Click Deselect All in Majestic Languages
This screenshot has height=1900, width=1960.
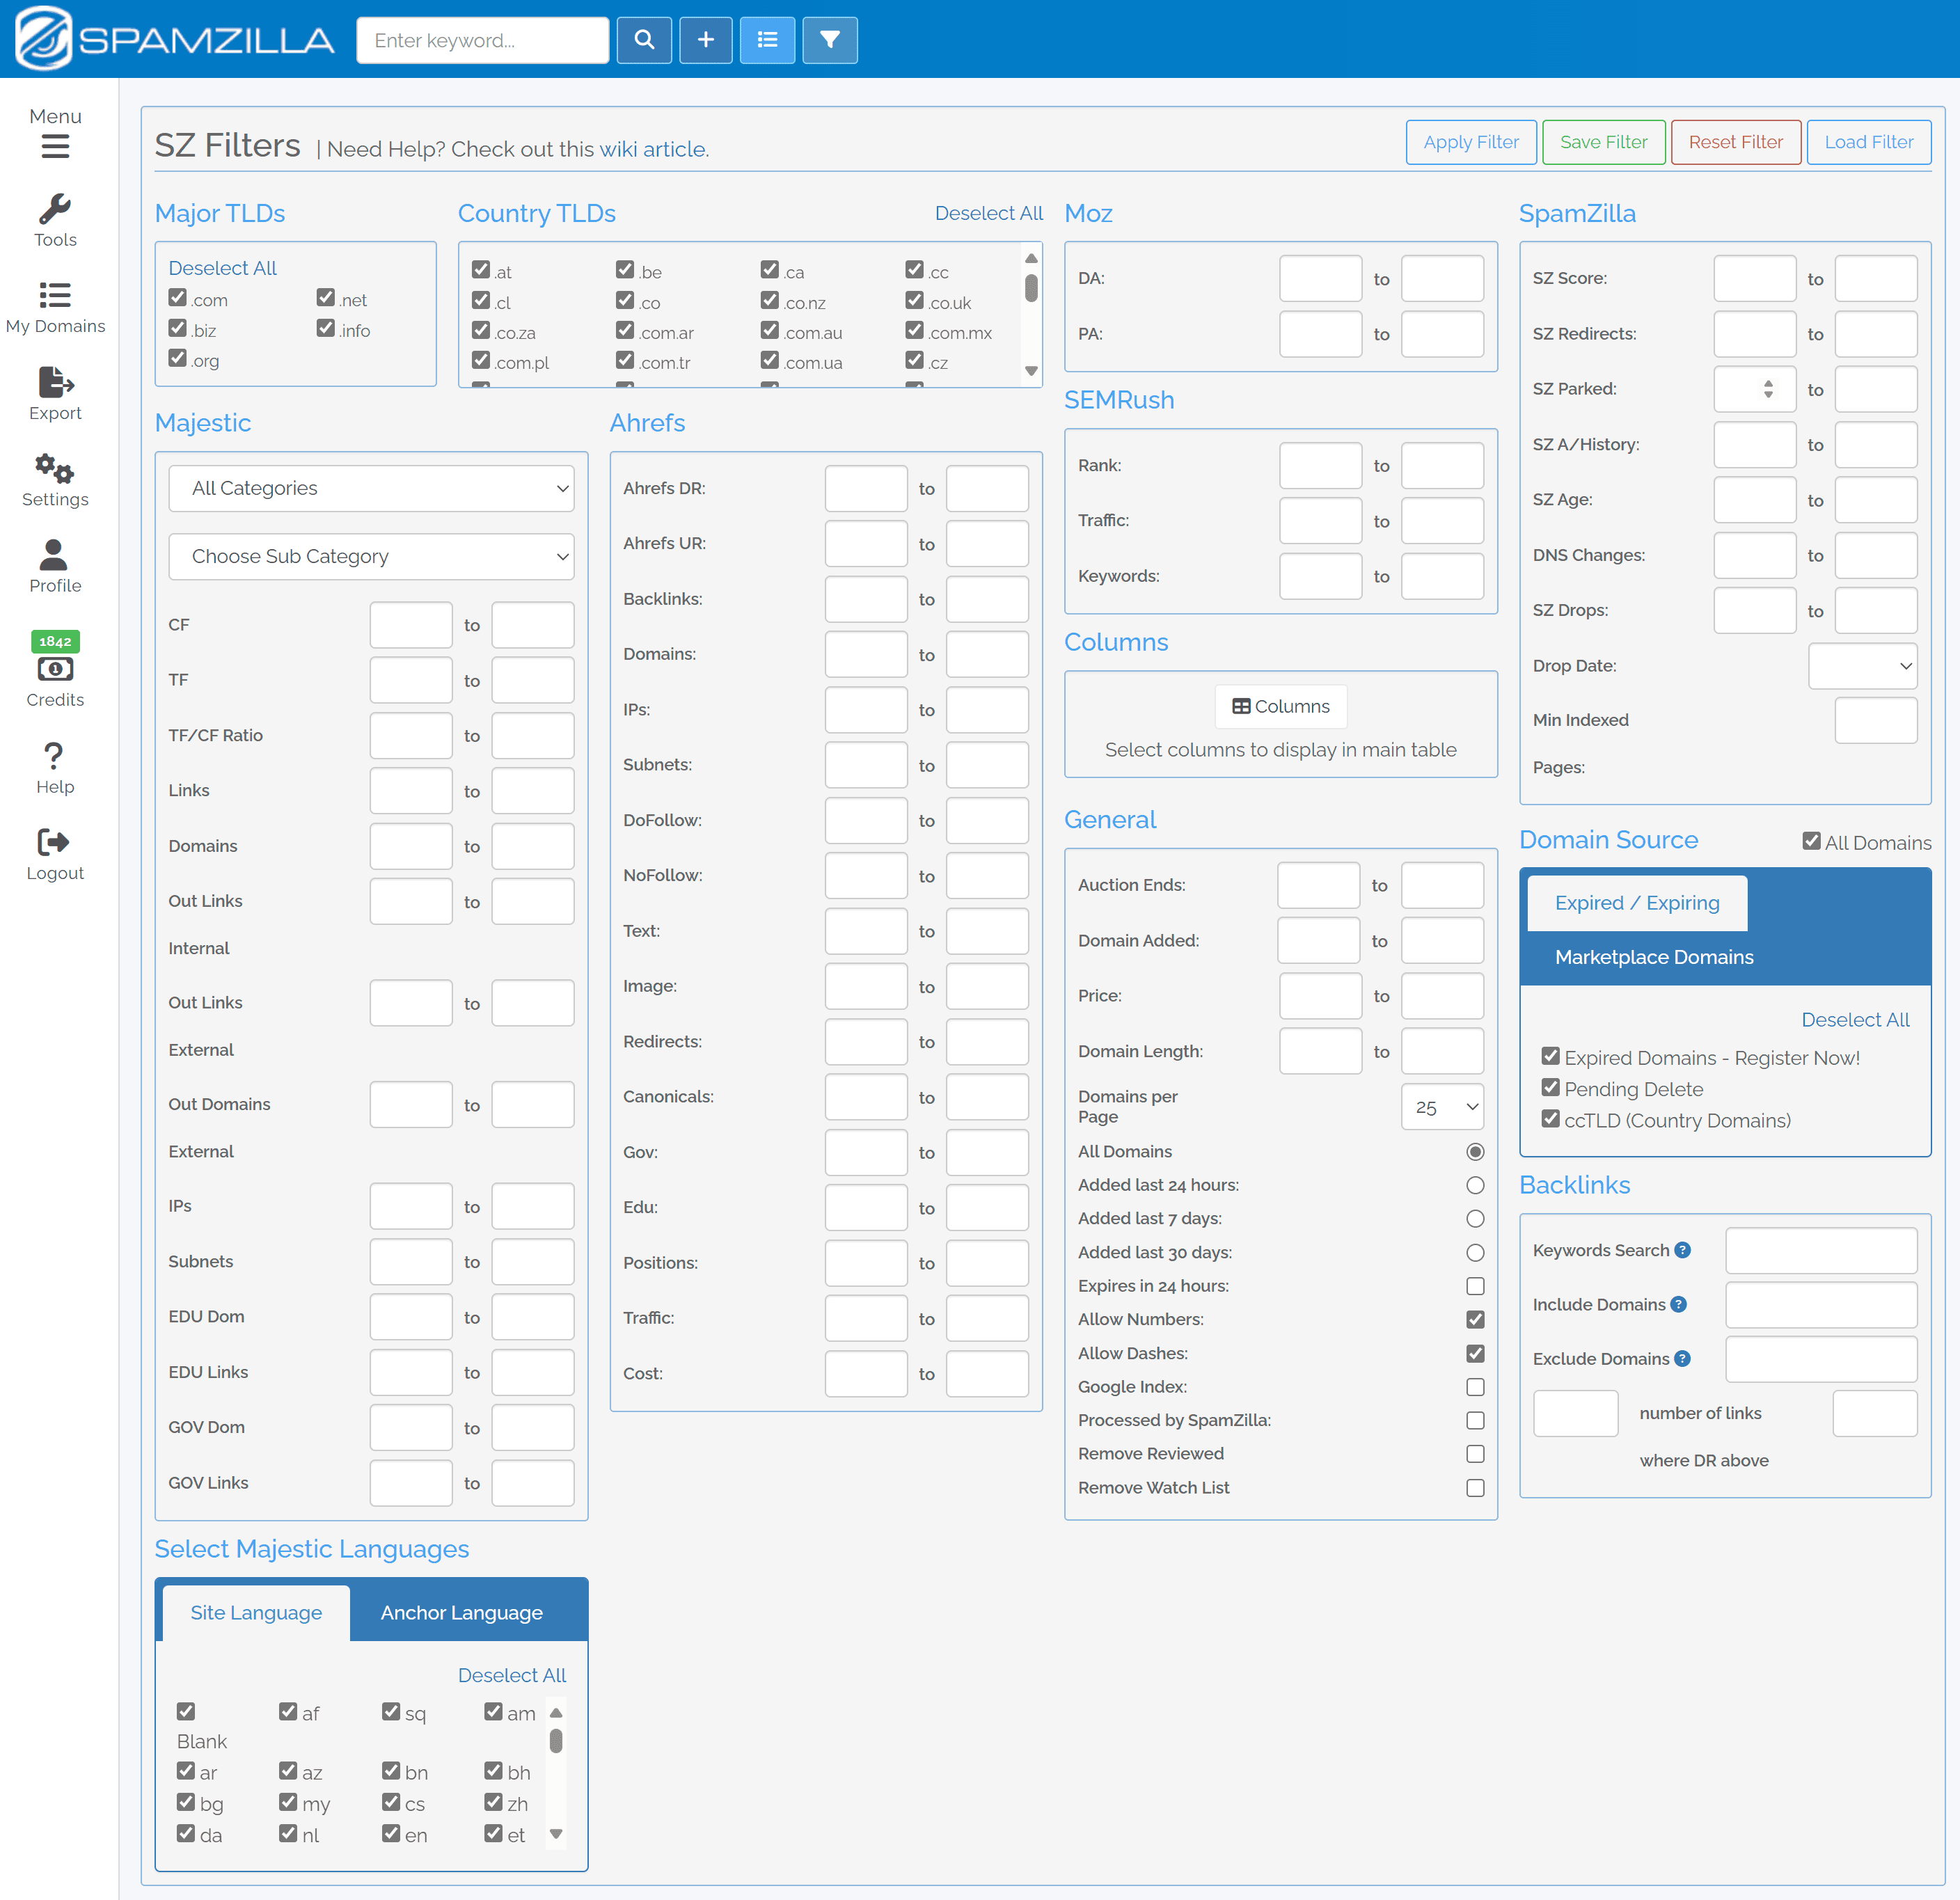click(x=512, y=1675)
